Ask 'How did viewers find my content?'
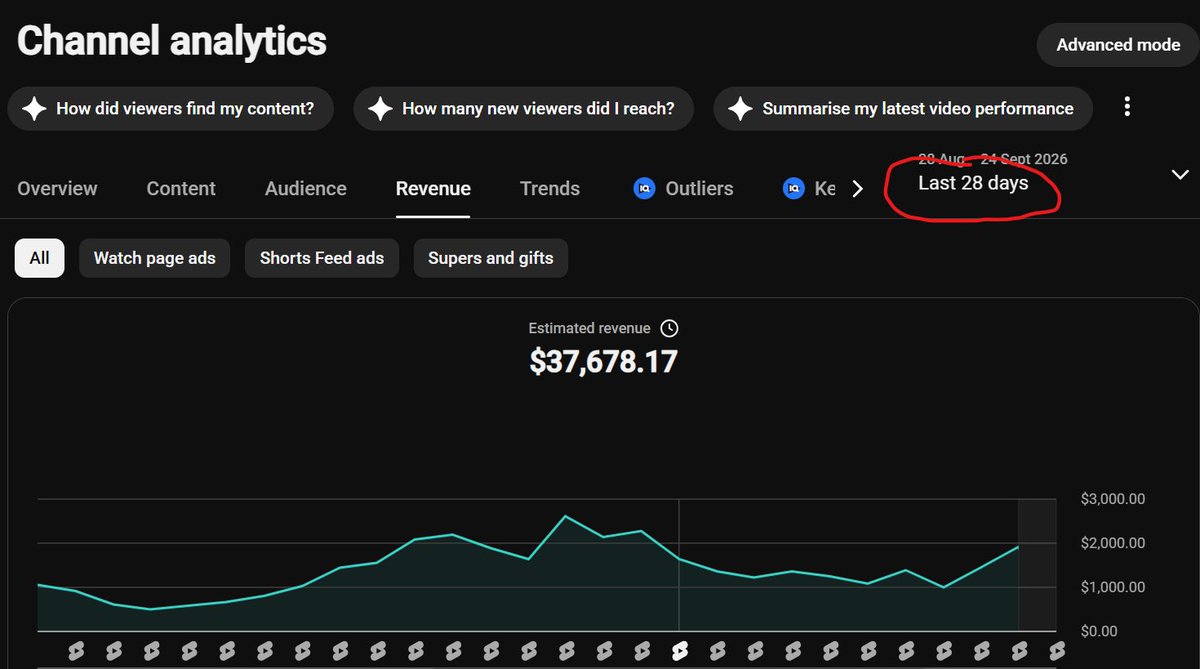 click(x=171, y=109)
